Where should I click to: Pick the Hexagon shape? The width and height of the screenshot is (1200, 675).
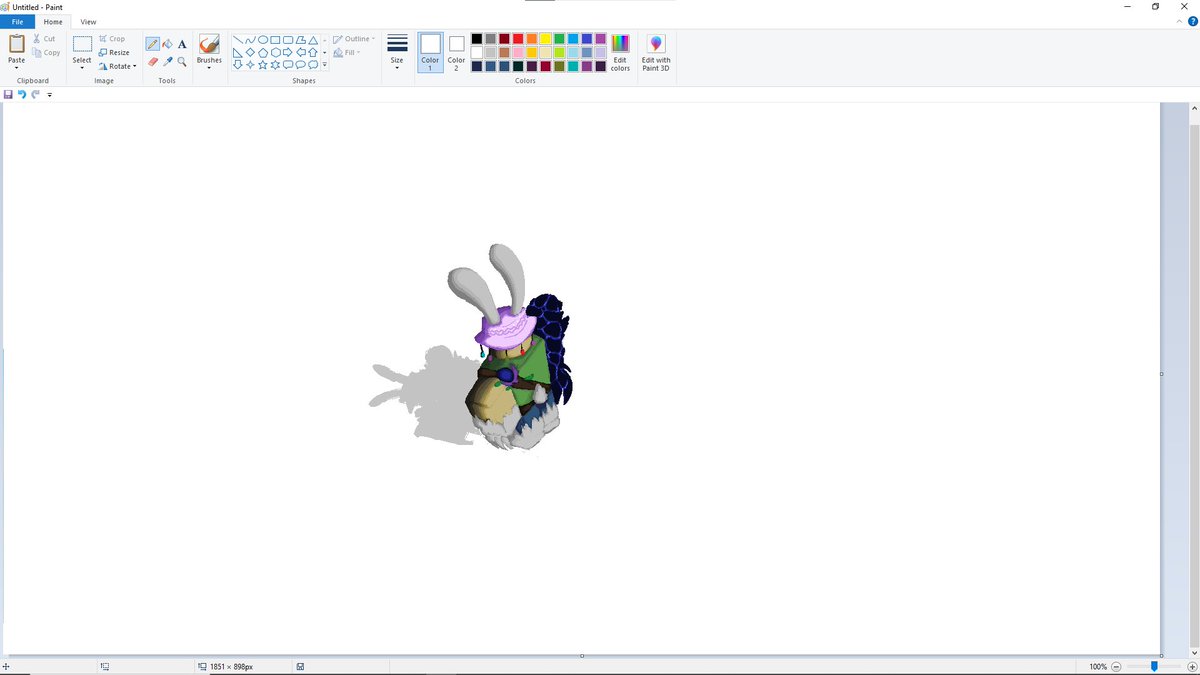tap(275, 52)
